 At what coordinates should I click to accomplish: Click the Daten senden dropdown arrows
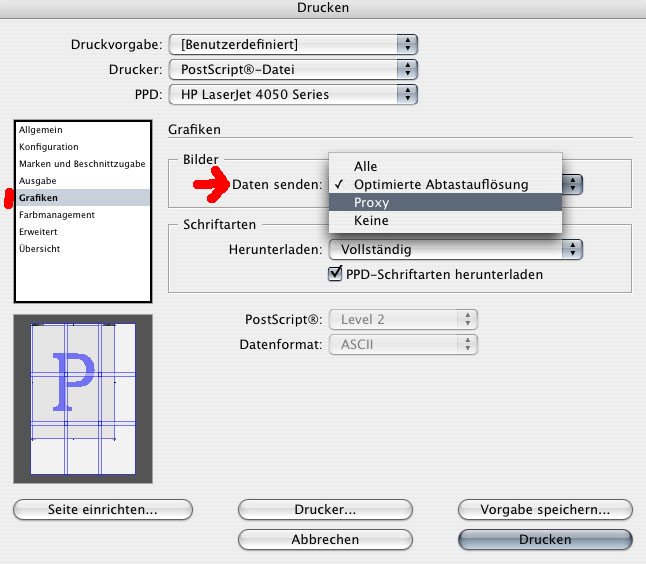[573, 184]
